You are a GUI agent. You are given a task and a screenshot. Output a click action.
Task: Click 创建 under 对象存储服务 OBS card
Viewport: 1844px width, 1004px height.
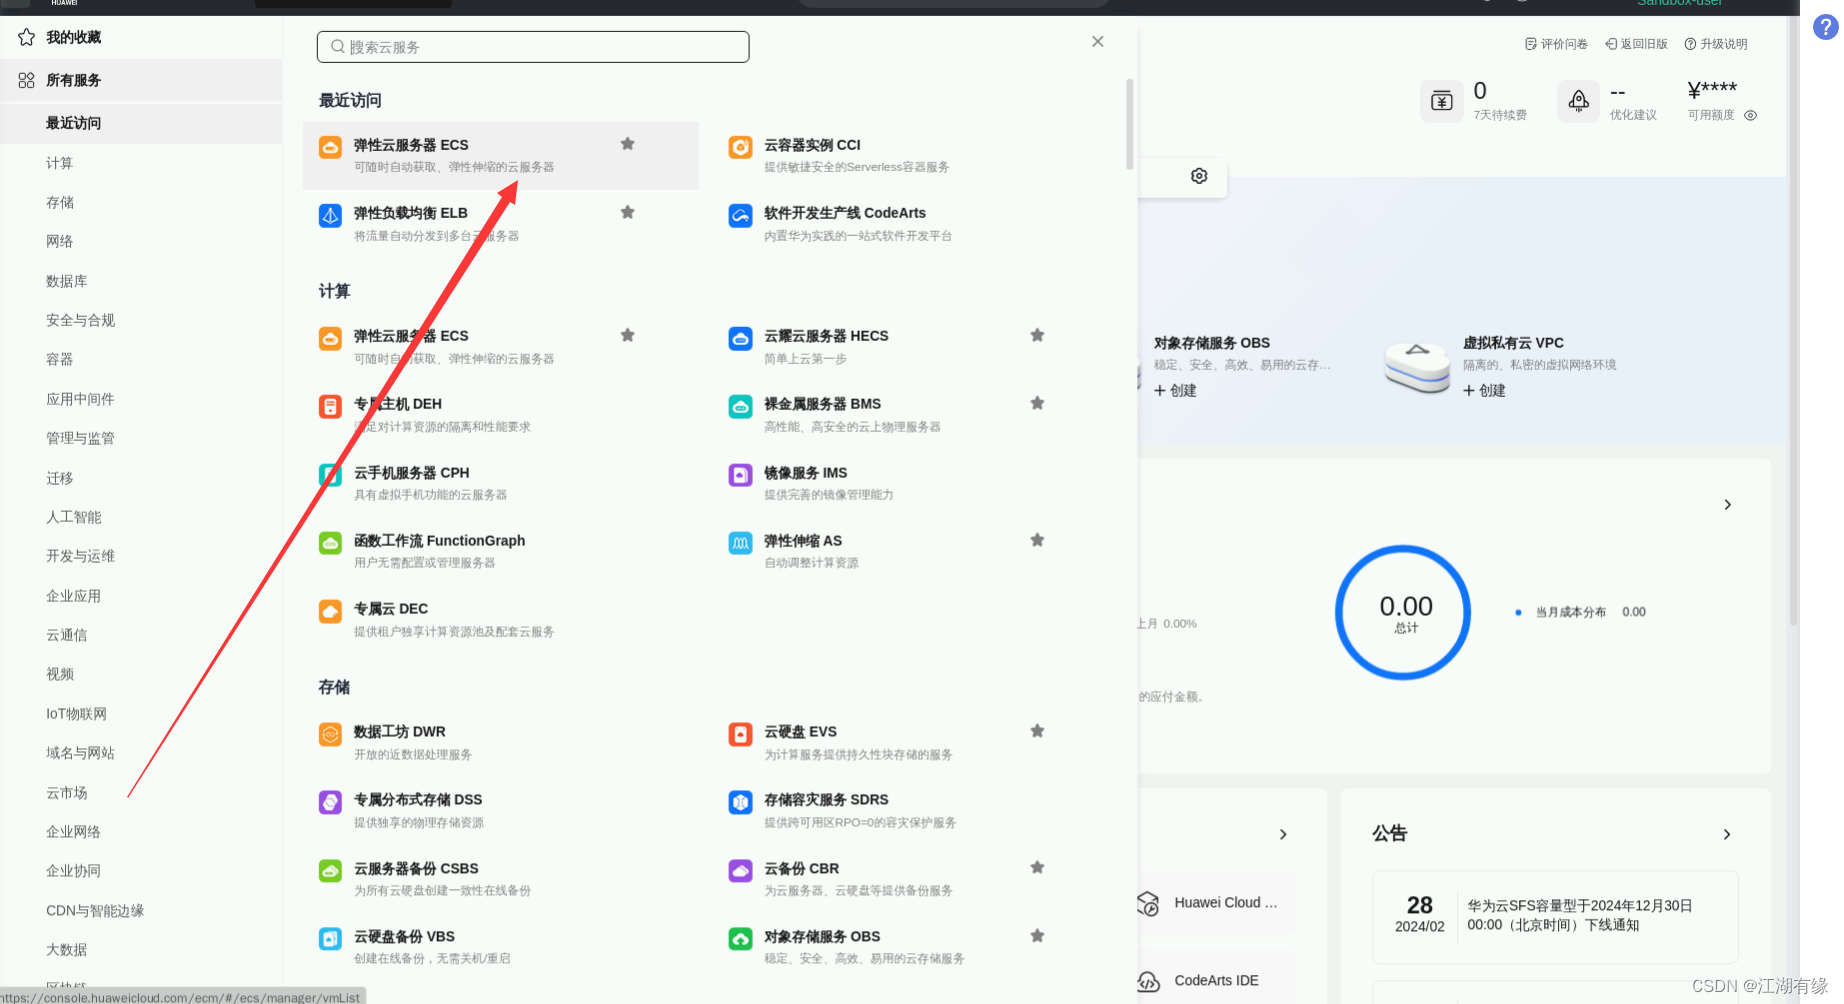(1176, 390)
